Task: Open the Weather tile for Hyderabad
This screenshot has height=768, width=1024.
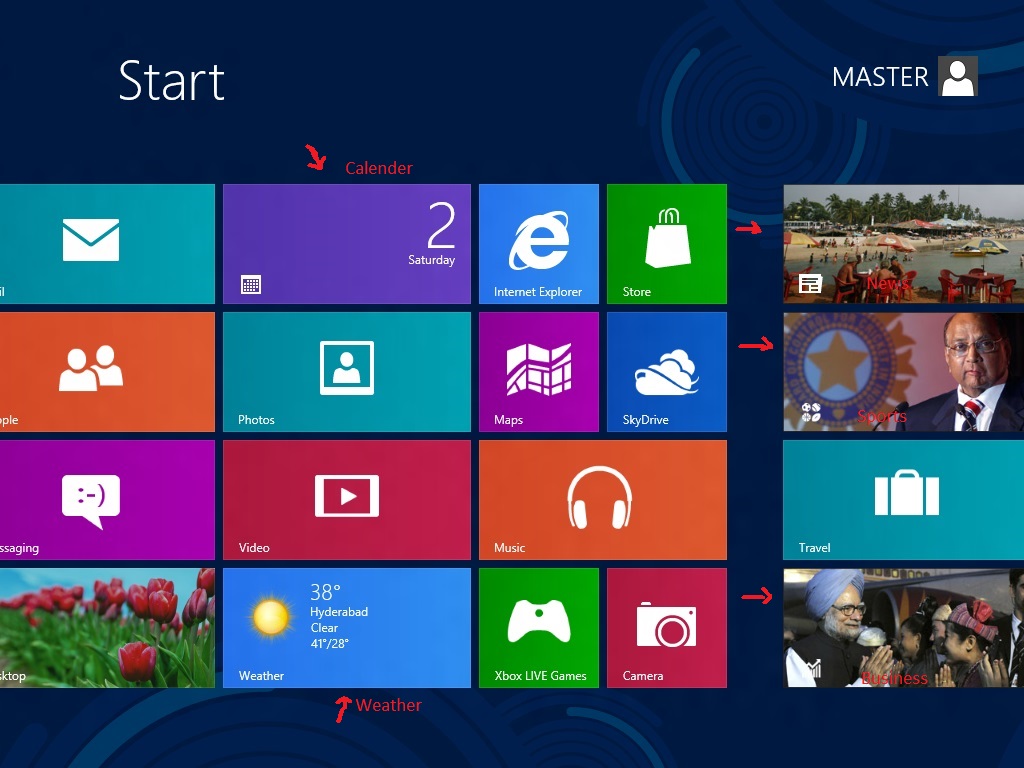Action: (x=347, y=628)
